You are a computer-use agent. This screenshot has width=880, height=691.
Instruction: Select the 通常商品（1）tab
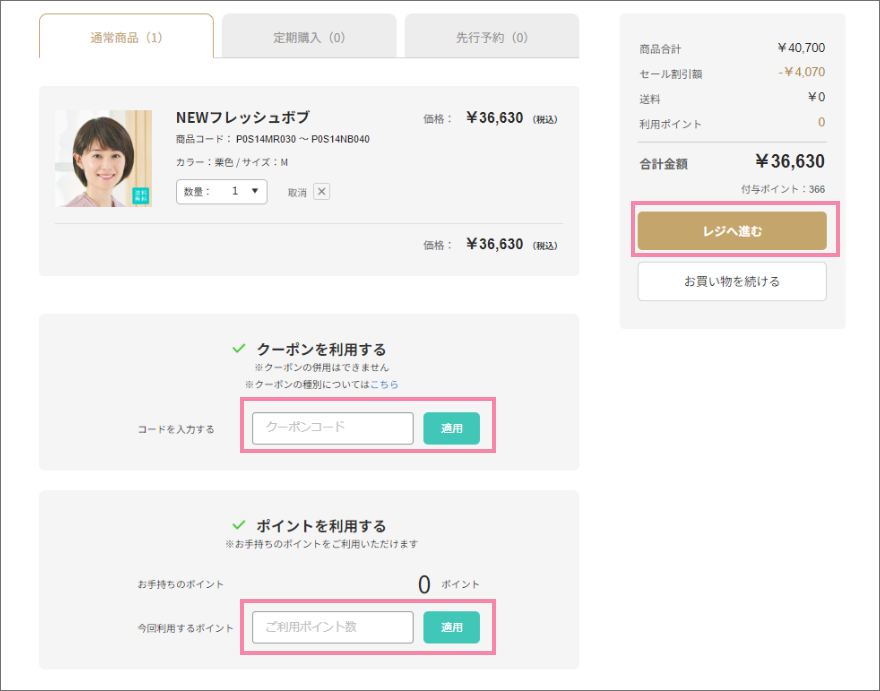[x=126, y=34]
